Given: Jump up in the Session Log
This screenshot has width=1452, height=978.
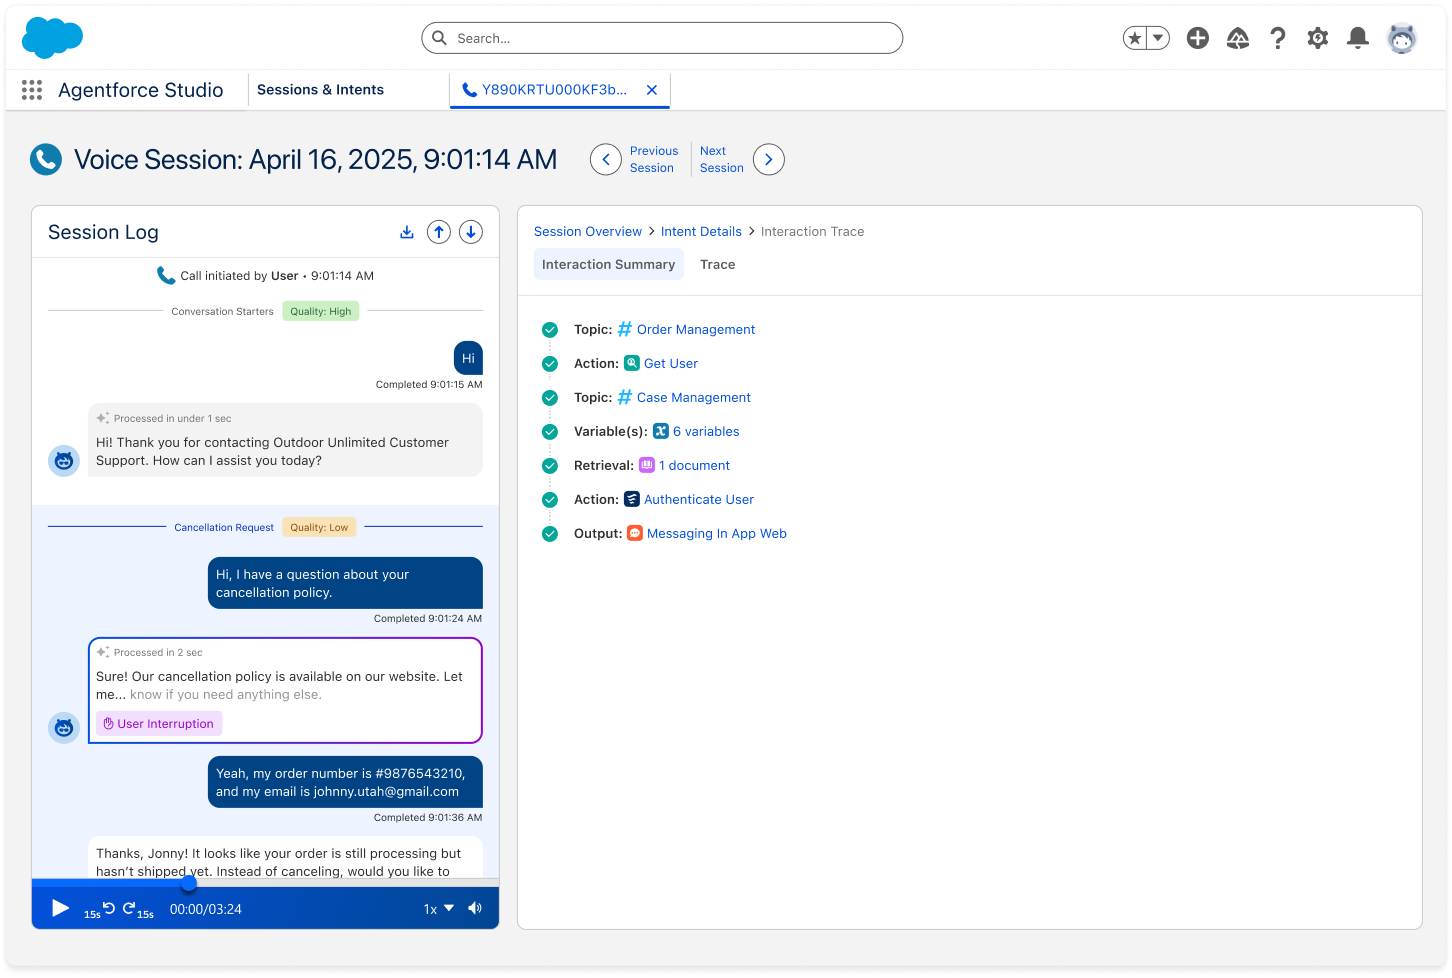Looking at the screenshot, I should [439, 232].
